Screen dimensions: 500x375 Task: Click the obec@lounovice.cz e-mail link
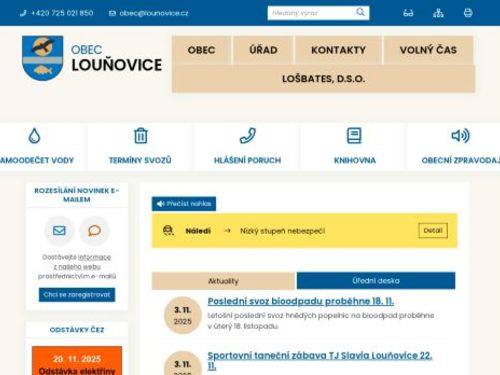154,13
